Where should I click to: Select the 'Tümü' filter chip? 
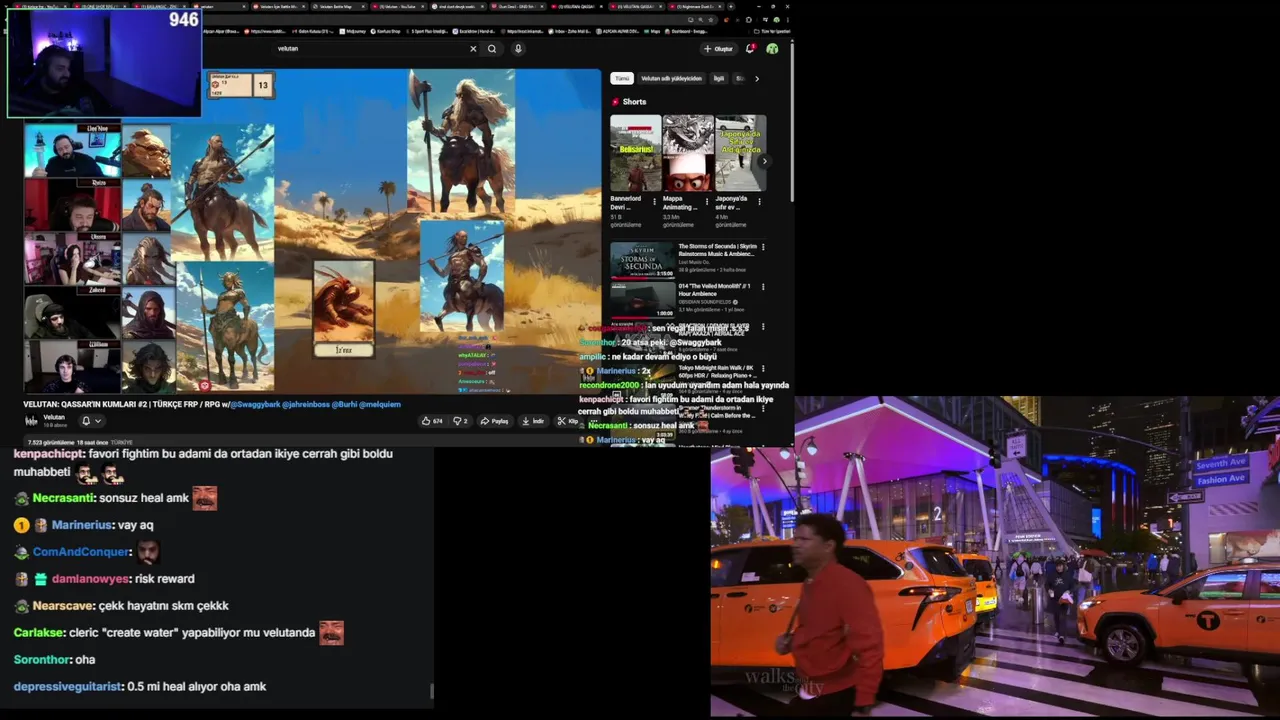point(622,78)
